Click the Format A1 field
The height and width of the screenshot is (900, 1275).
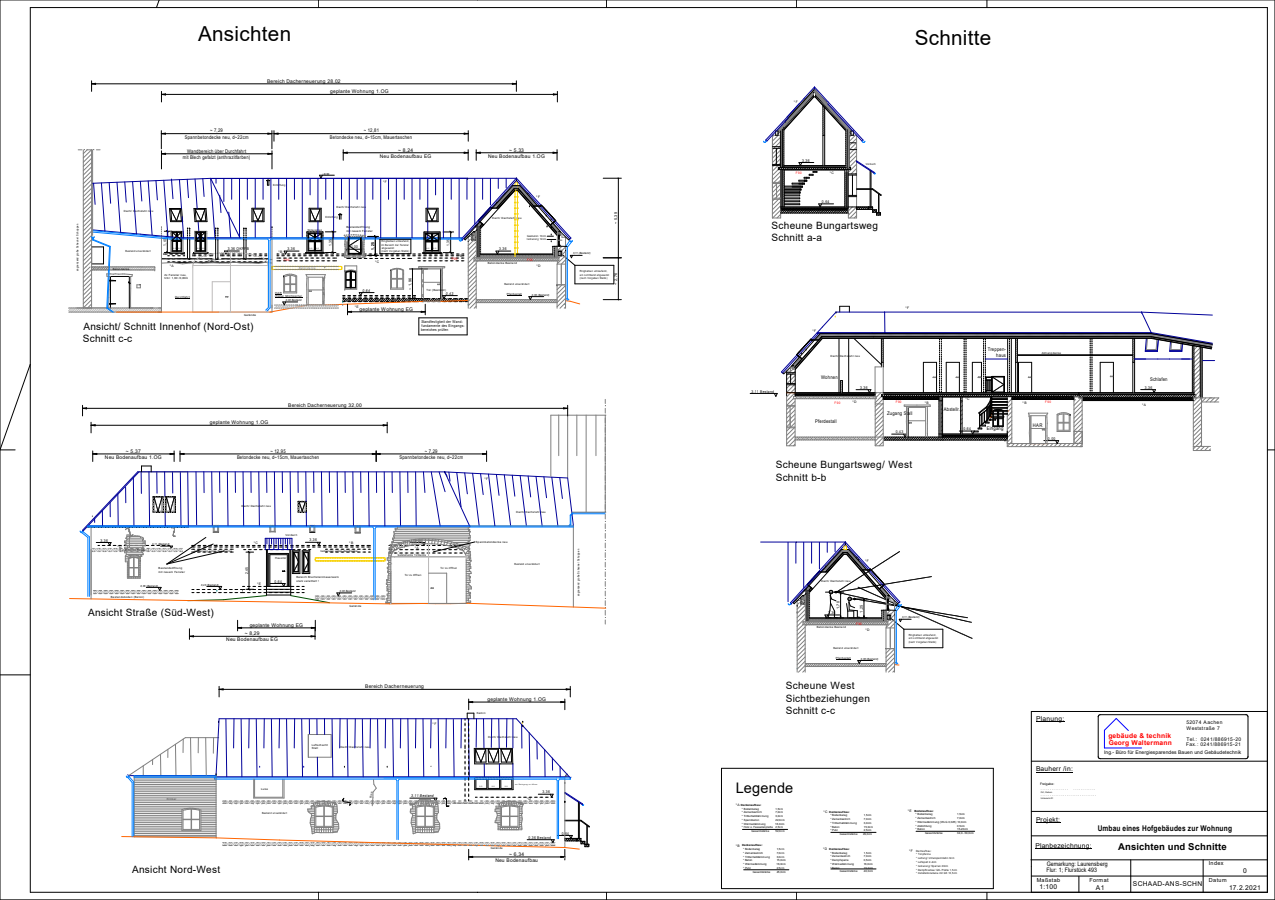tap(1099, 884)
